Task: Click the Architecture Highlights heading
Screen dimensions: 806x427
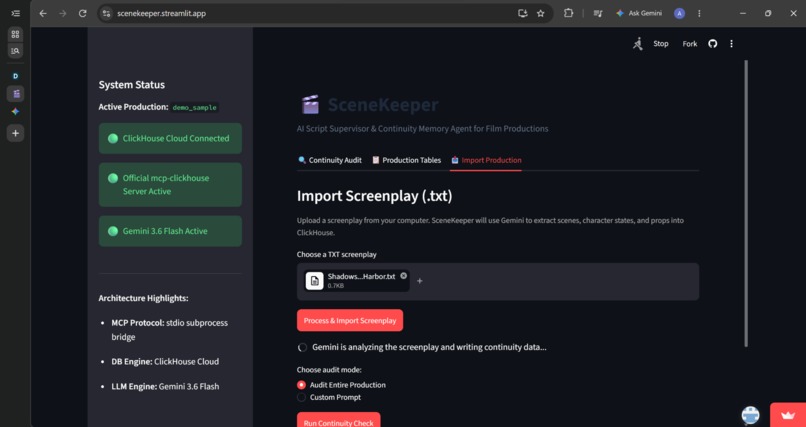Action: (x=143, y=298)
